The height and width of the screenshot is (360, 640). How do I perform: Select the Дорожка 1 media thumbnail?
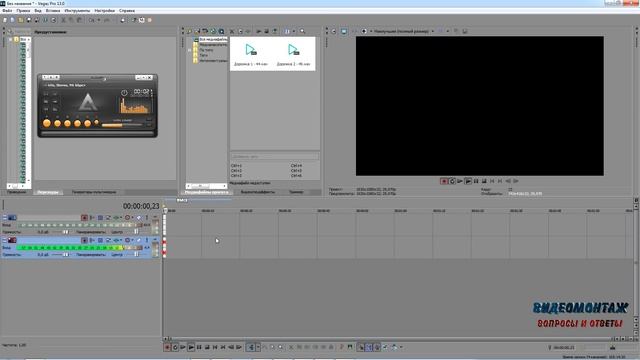pyautogui.click(x=251, y=55)
